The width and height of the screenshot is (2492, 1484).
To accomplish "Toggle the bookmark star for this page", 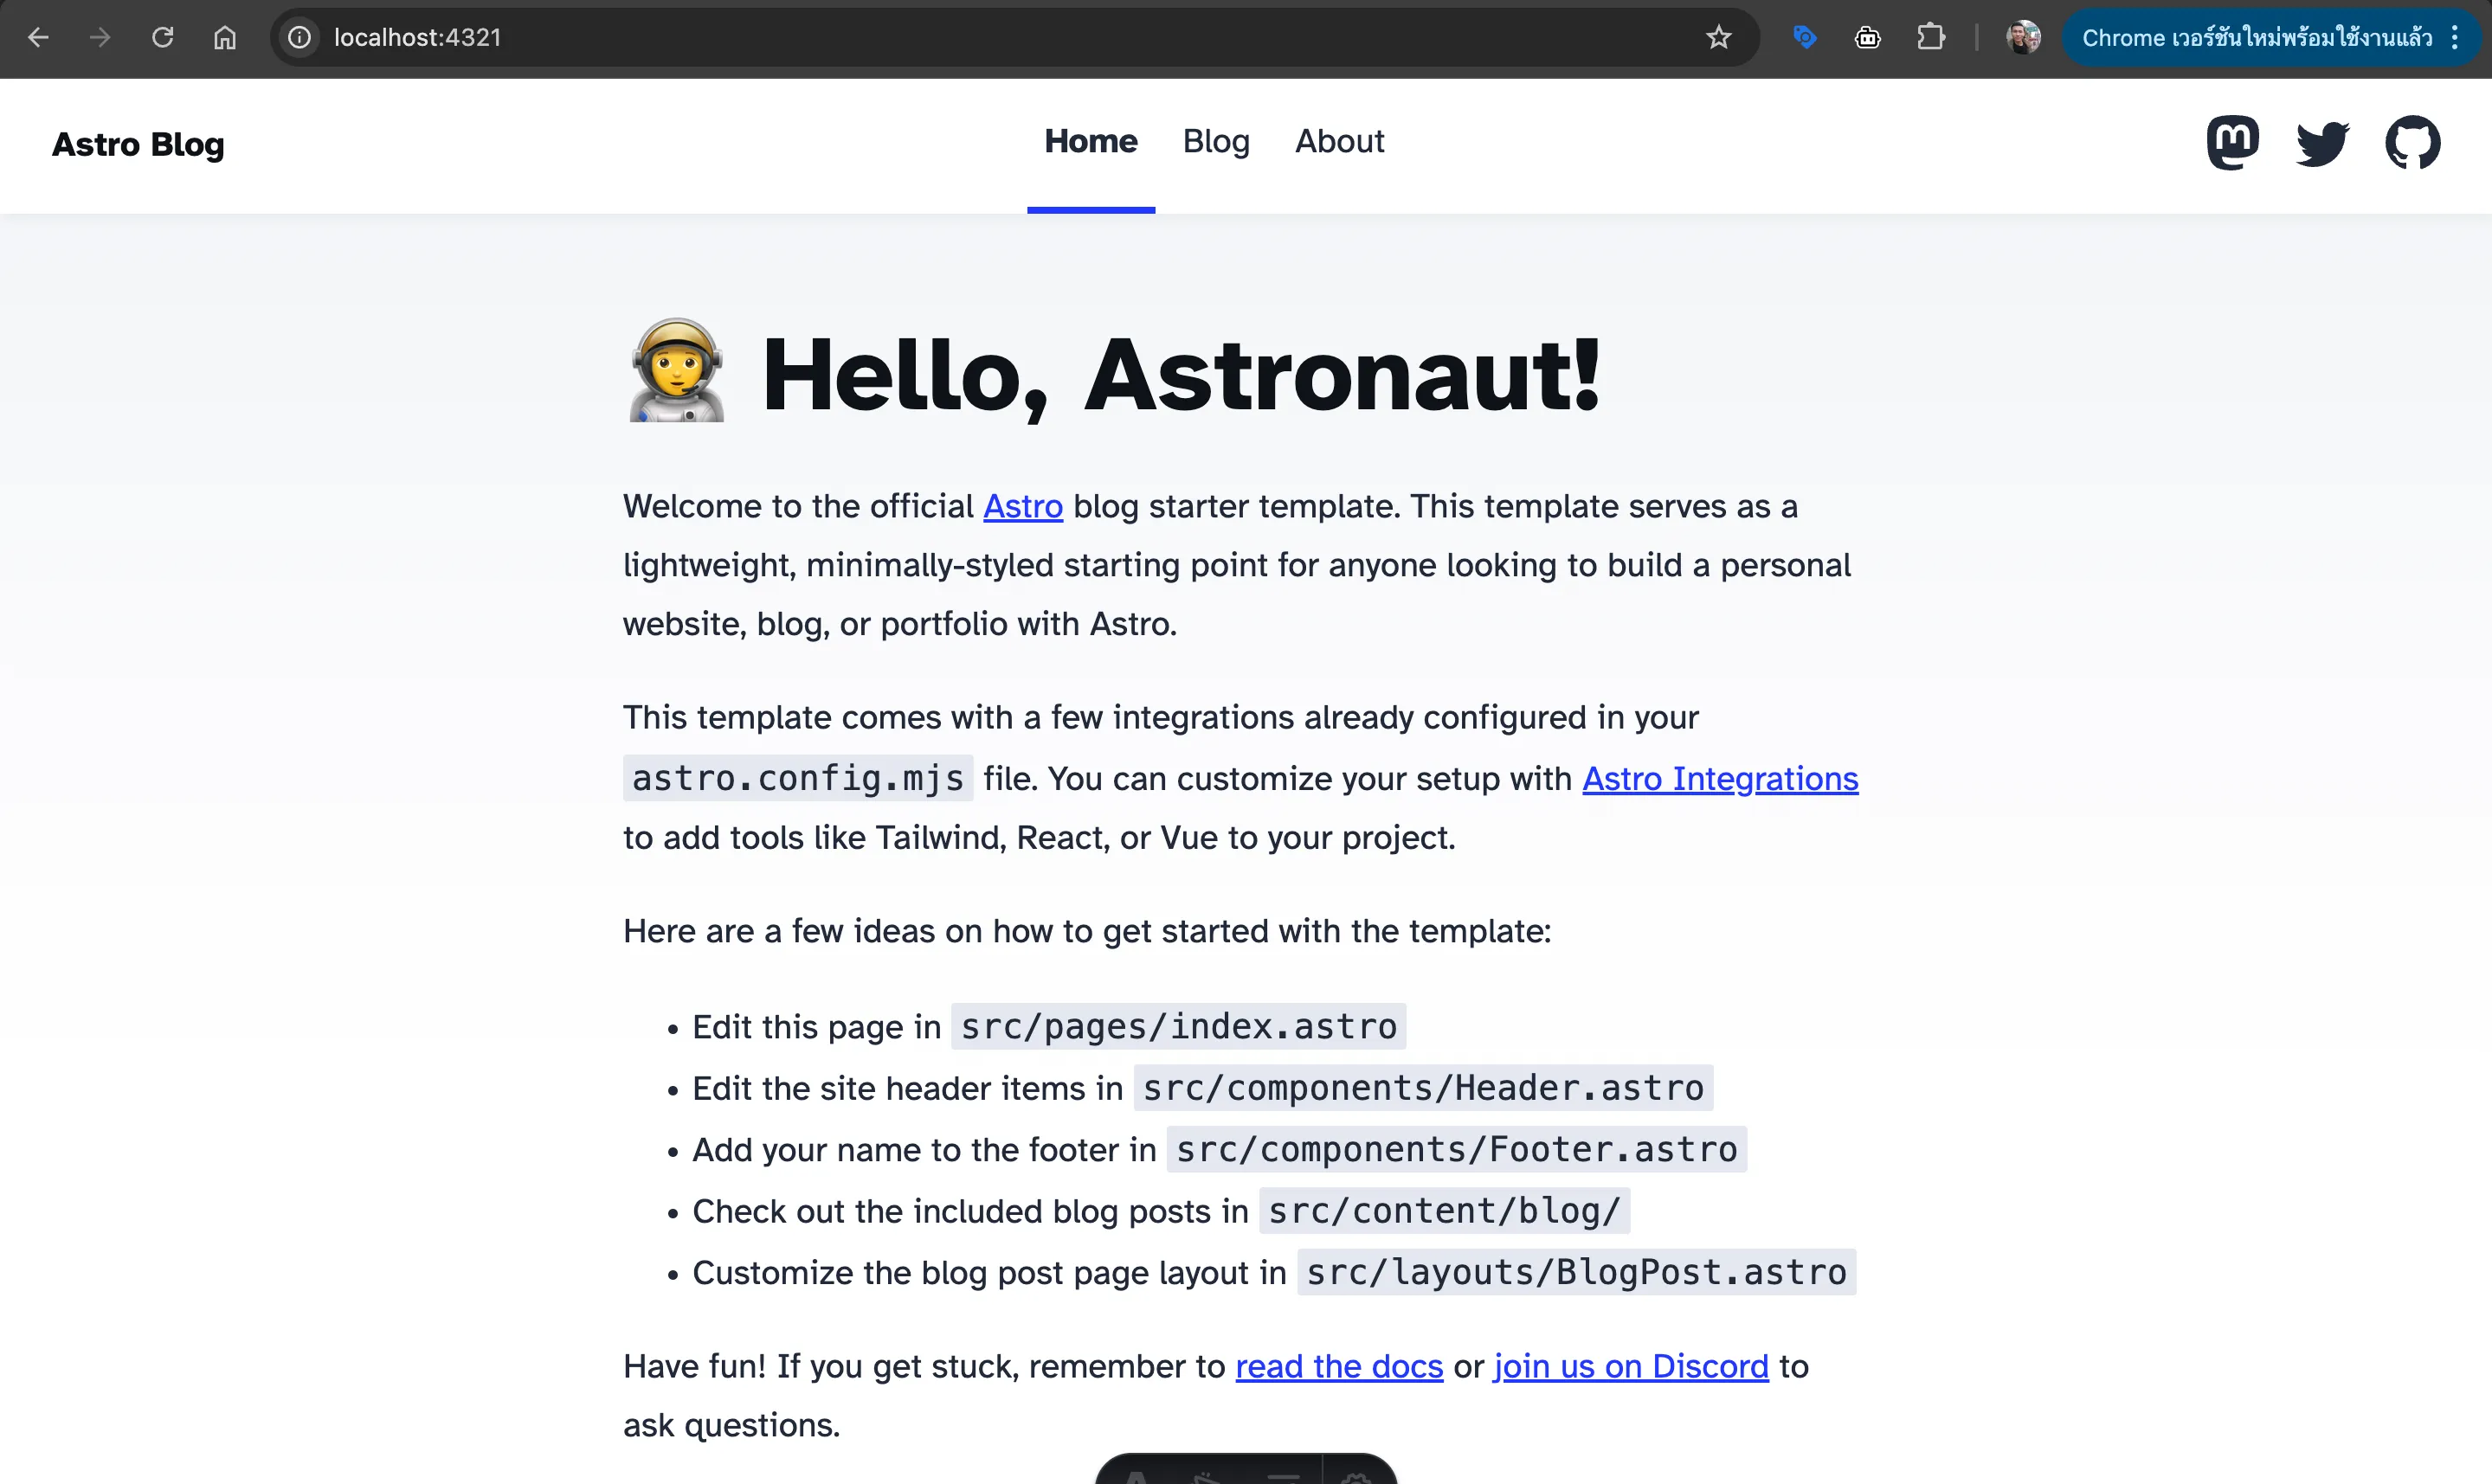I will [x=1717, y=37].
